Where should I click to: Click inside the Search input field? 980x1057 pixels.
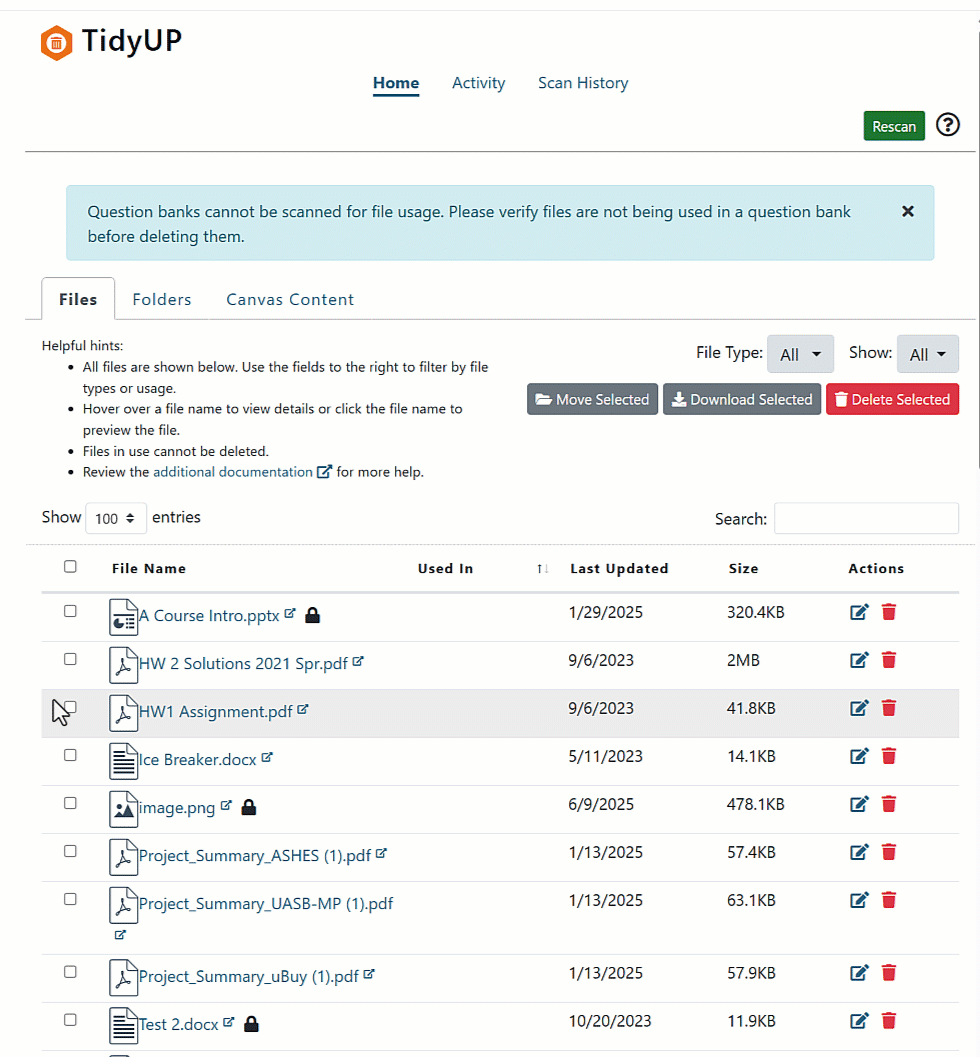(x=866, y=518)
